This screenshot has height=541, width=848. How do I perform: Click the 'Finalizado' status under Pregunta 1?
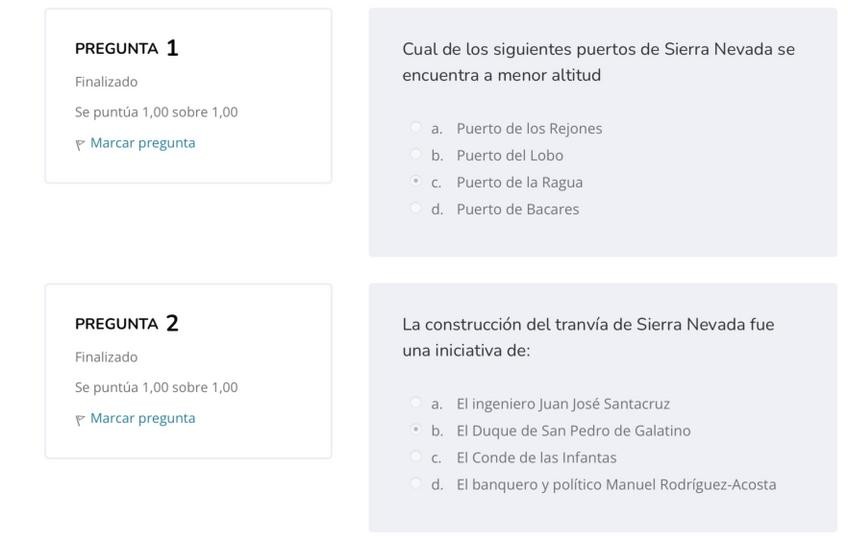106,82
